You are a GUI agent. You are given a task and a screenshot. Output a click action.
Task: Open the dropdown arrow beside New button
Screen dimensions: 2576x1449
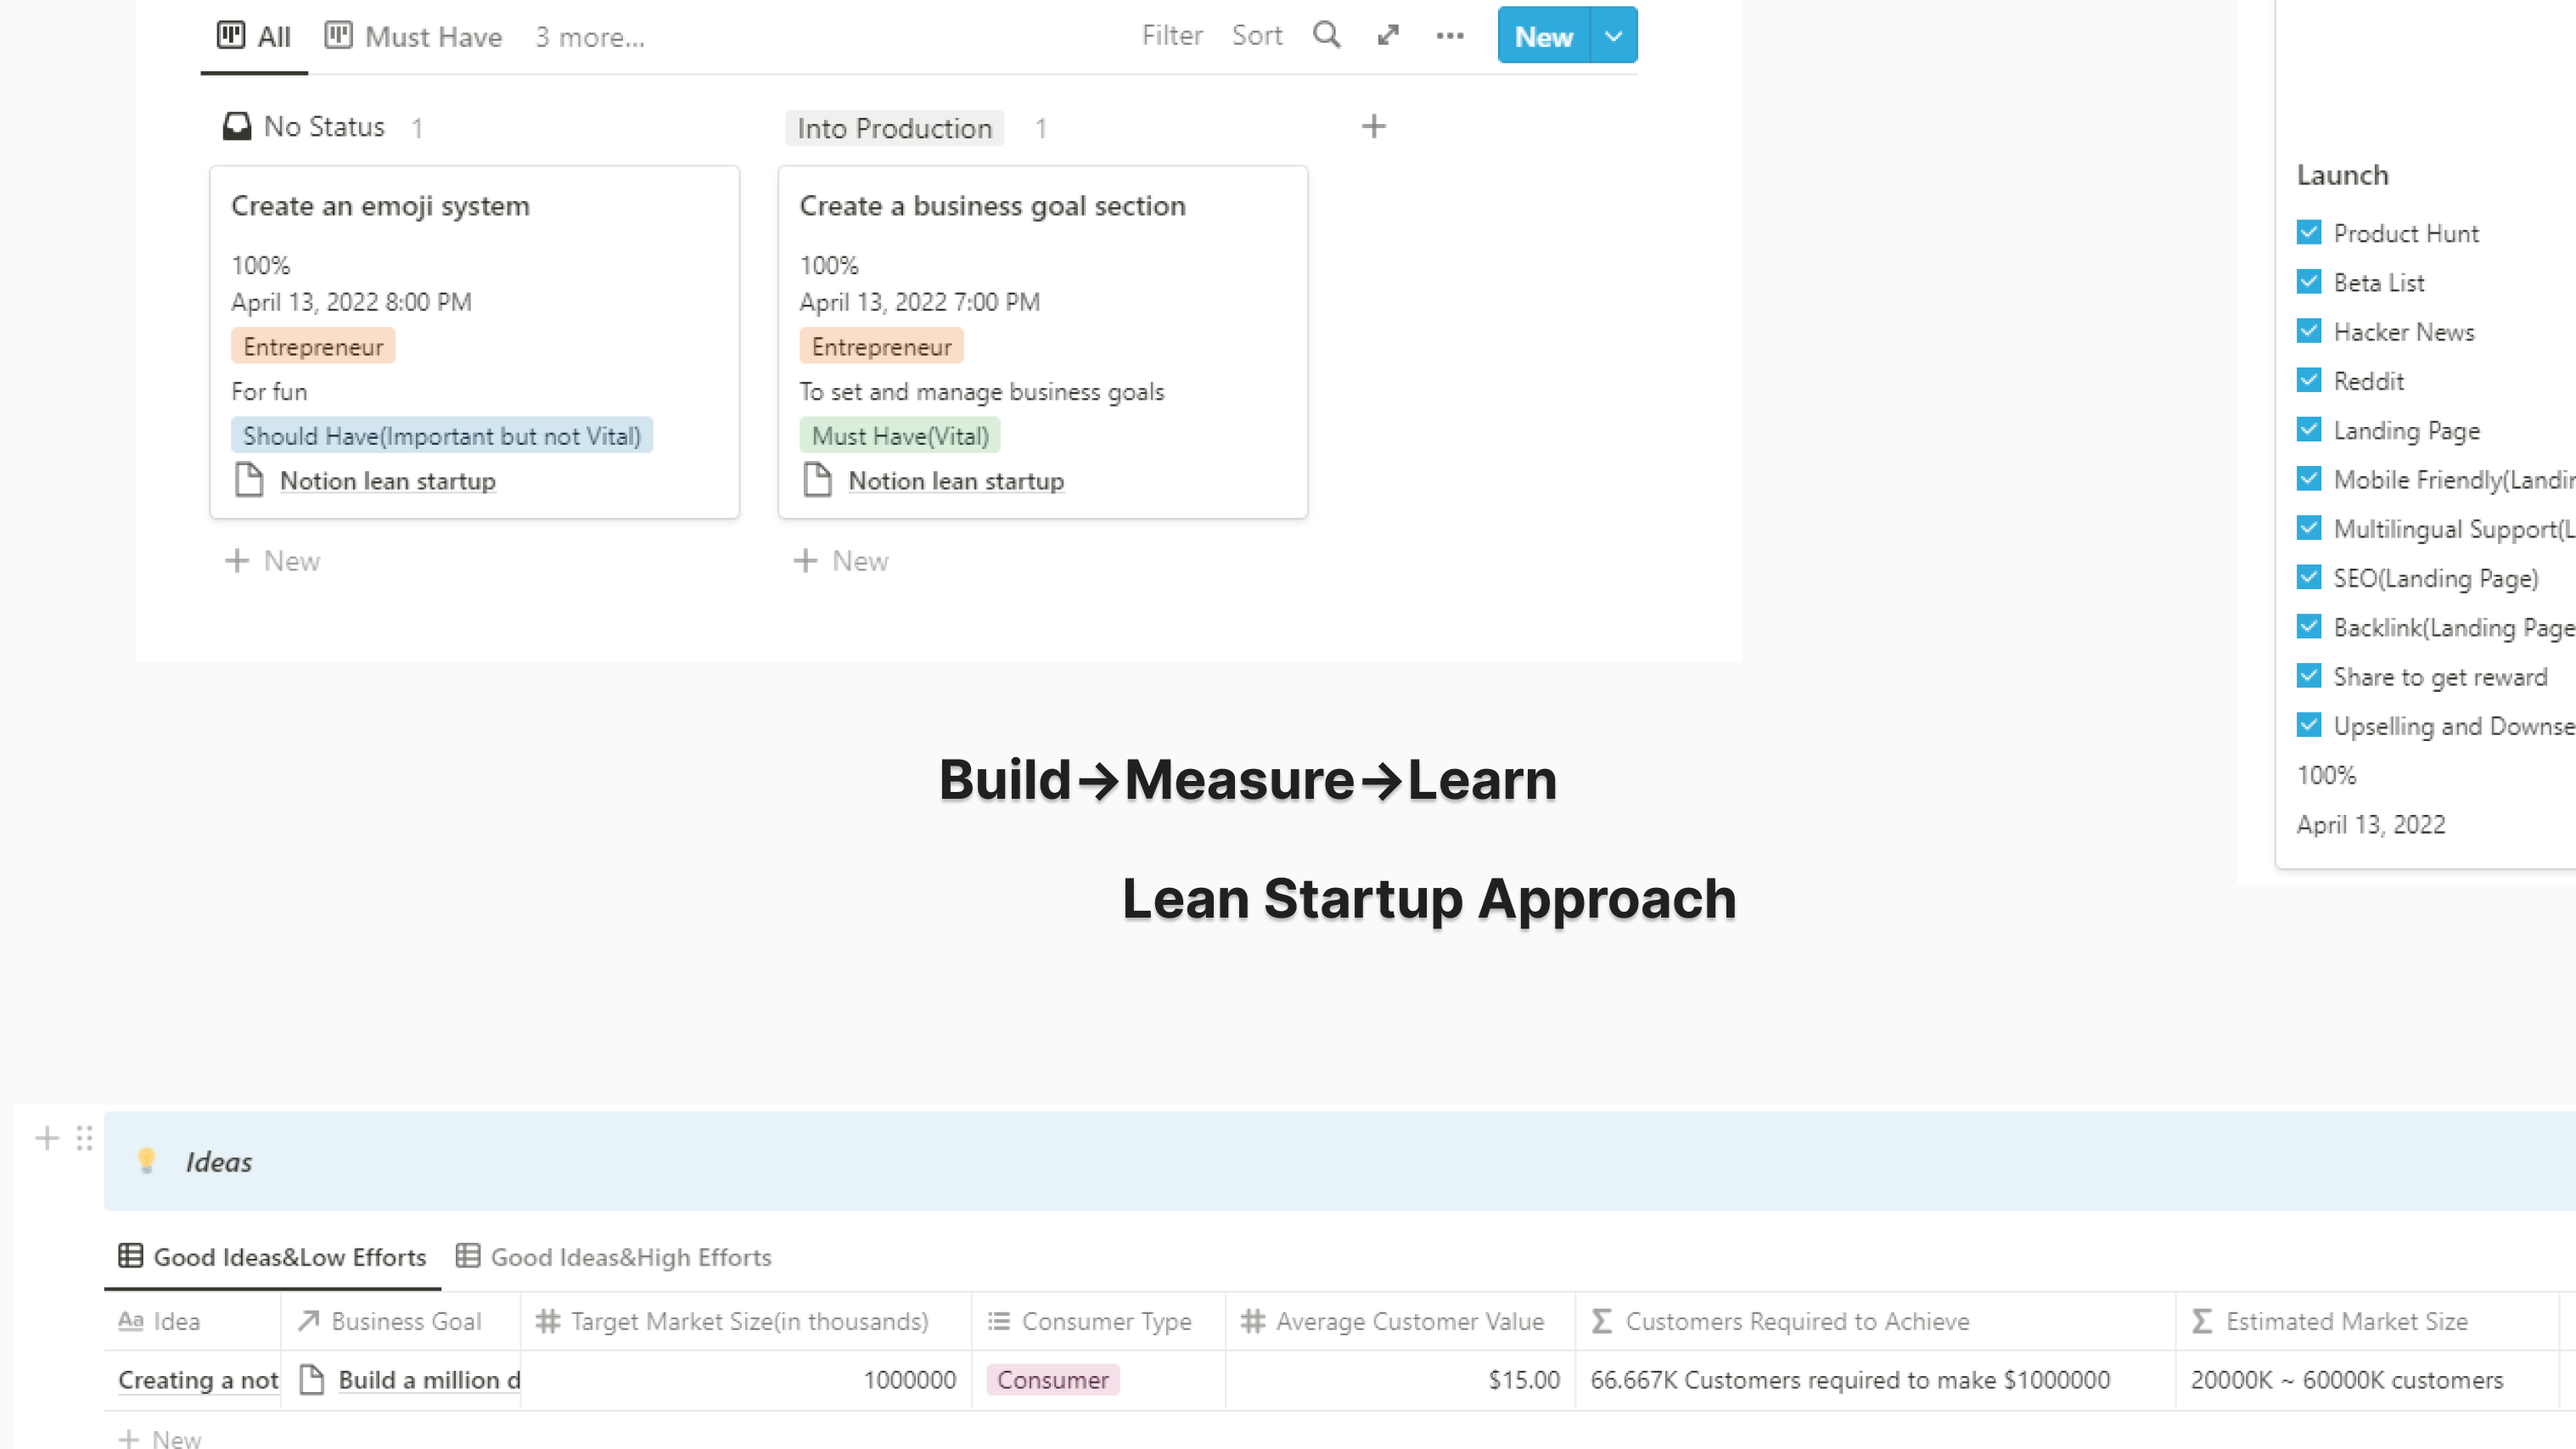1612,36
